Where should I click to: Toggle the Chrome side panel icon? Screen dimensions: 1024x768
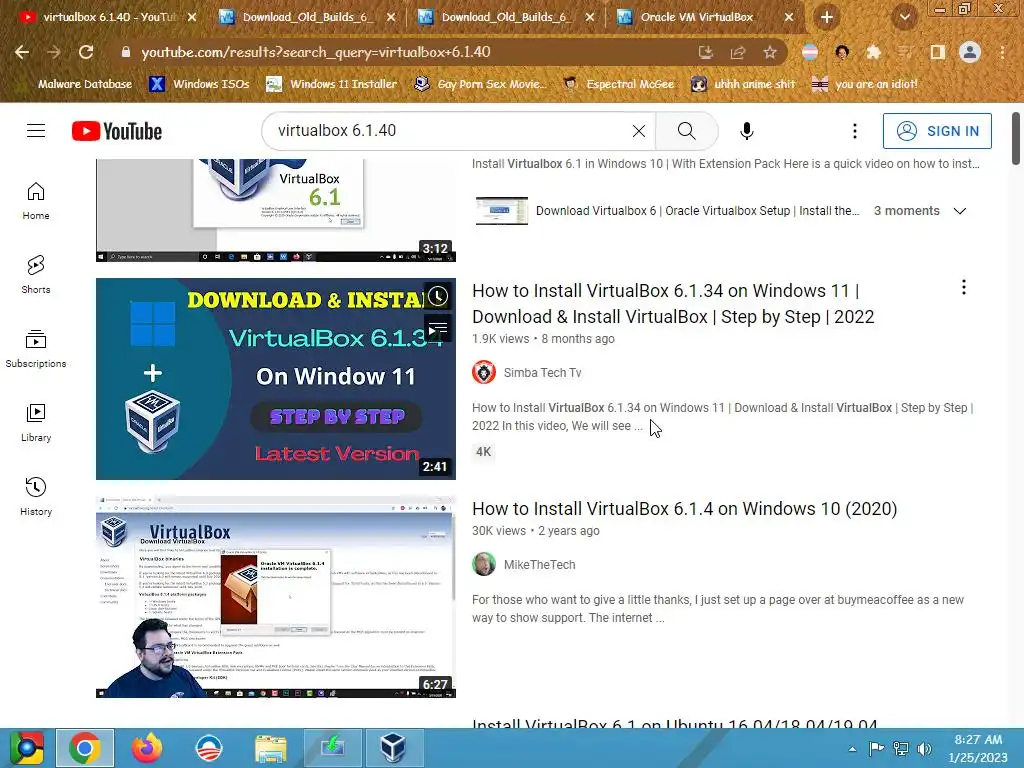938,52
